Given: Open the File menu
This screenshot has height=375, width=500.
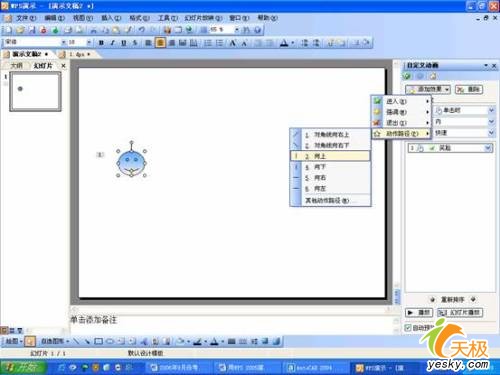Looking at the screenshot, I should point(25,18).
